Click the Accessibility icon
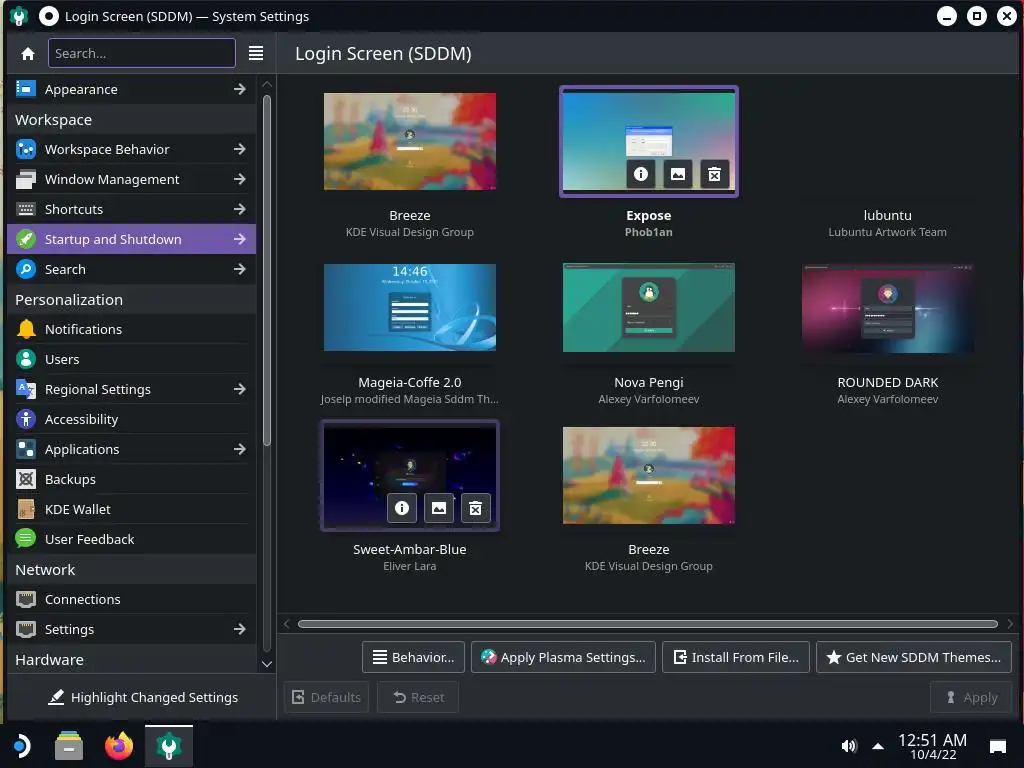Image resolution: width=1024 pixels, height=768 pixels. [26, 419]
